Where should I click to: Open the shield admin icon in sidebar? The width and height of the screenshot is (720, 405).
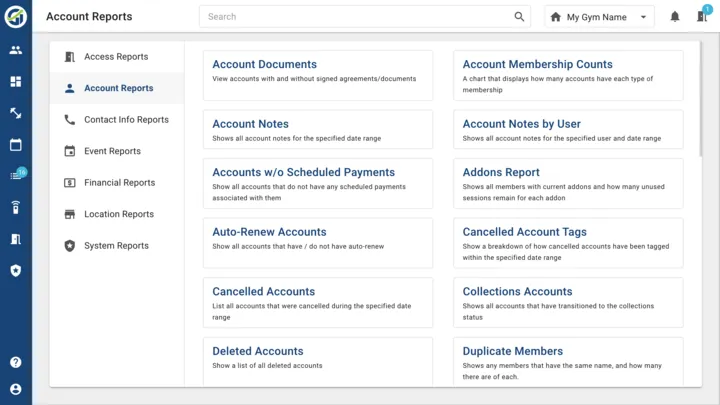point(16,270)
